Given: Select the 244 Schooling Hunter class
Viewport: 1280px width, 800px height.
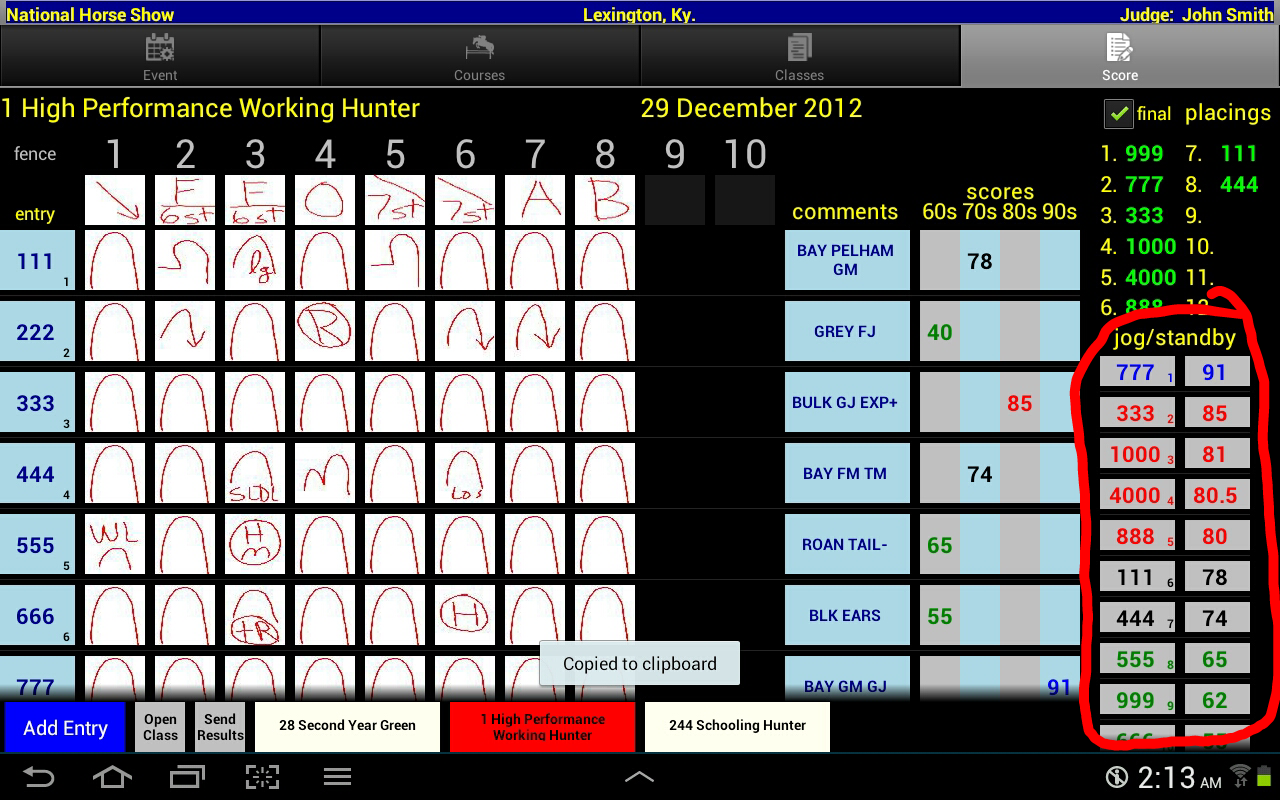Looking at the screenshot, I should [737, 726].
